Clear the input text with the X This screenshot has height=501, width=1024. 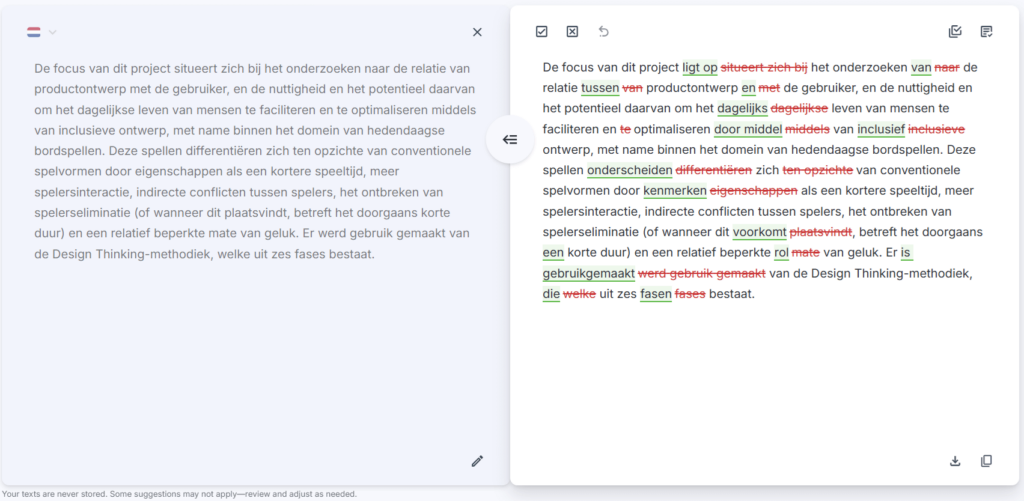pos(477,32)
